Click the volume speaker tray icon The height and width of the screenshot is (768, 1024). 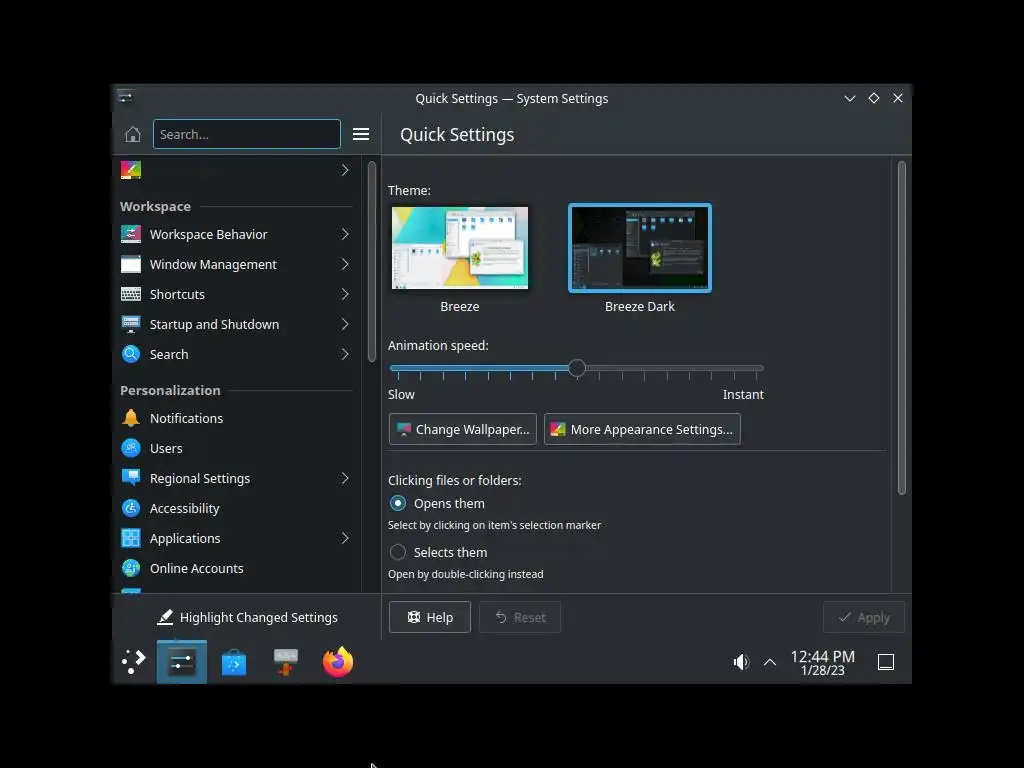point(741,662)
